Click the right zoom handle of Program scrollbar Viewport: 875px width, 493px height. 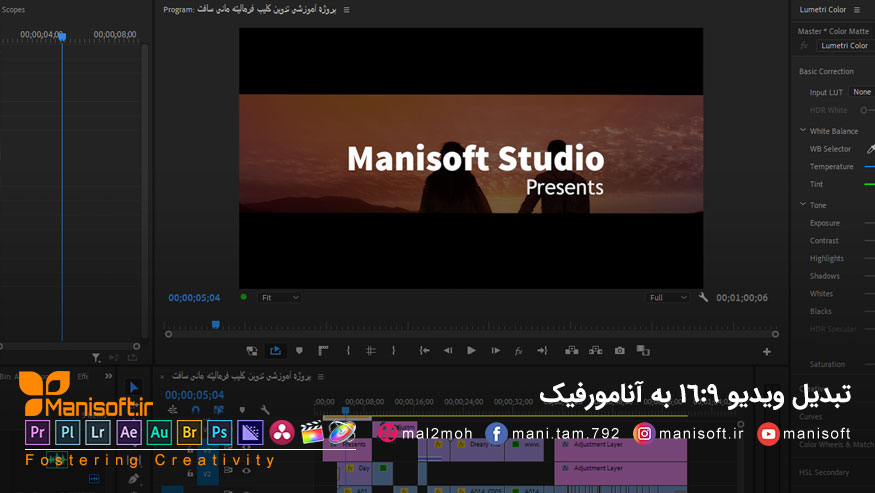pyautogui.click(x=775, y=334)
